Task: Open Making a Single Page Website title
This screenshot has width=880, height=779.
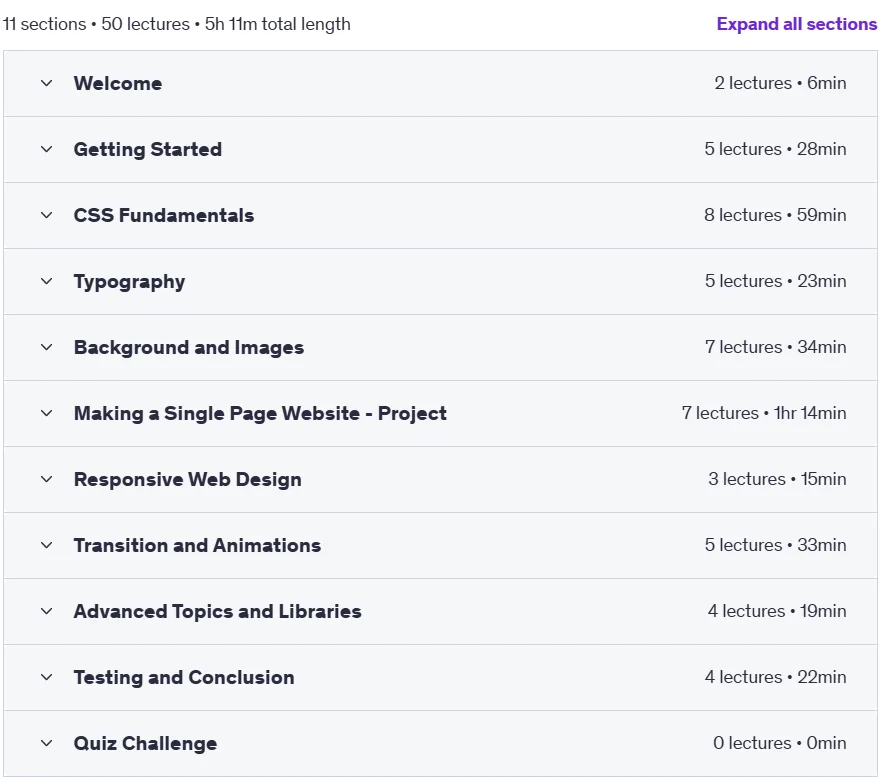Action: click(260, 414)
